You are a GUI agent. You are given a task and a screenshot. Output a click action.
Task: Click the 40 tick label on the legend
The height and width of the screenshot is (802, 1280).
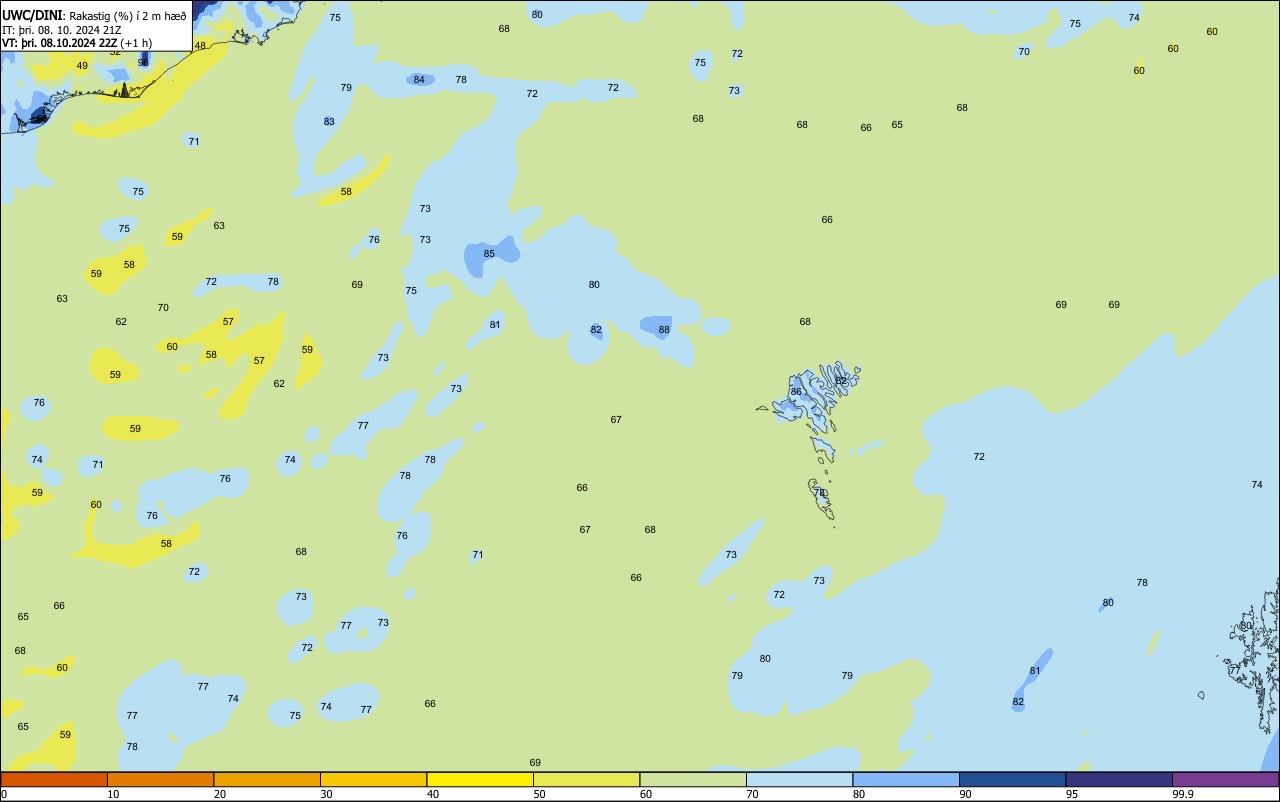point(433,794)
